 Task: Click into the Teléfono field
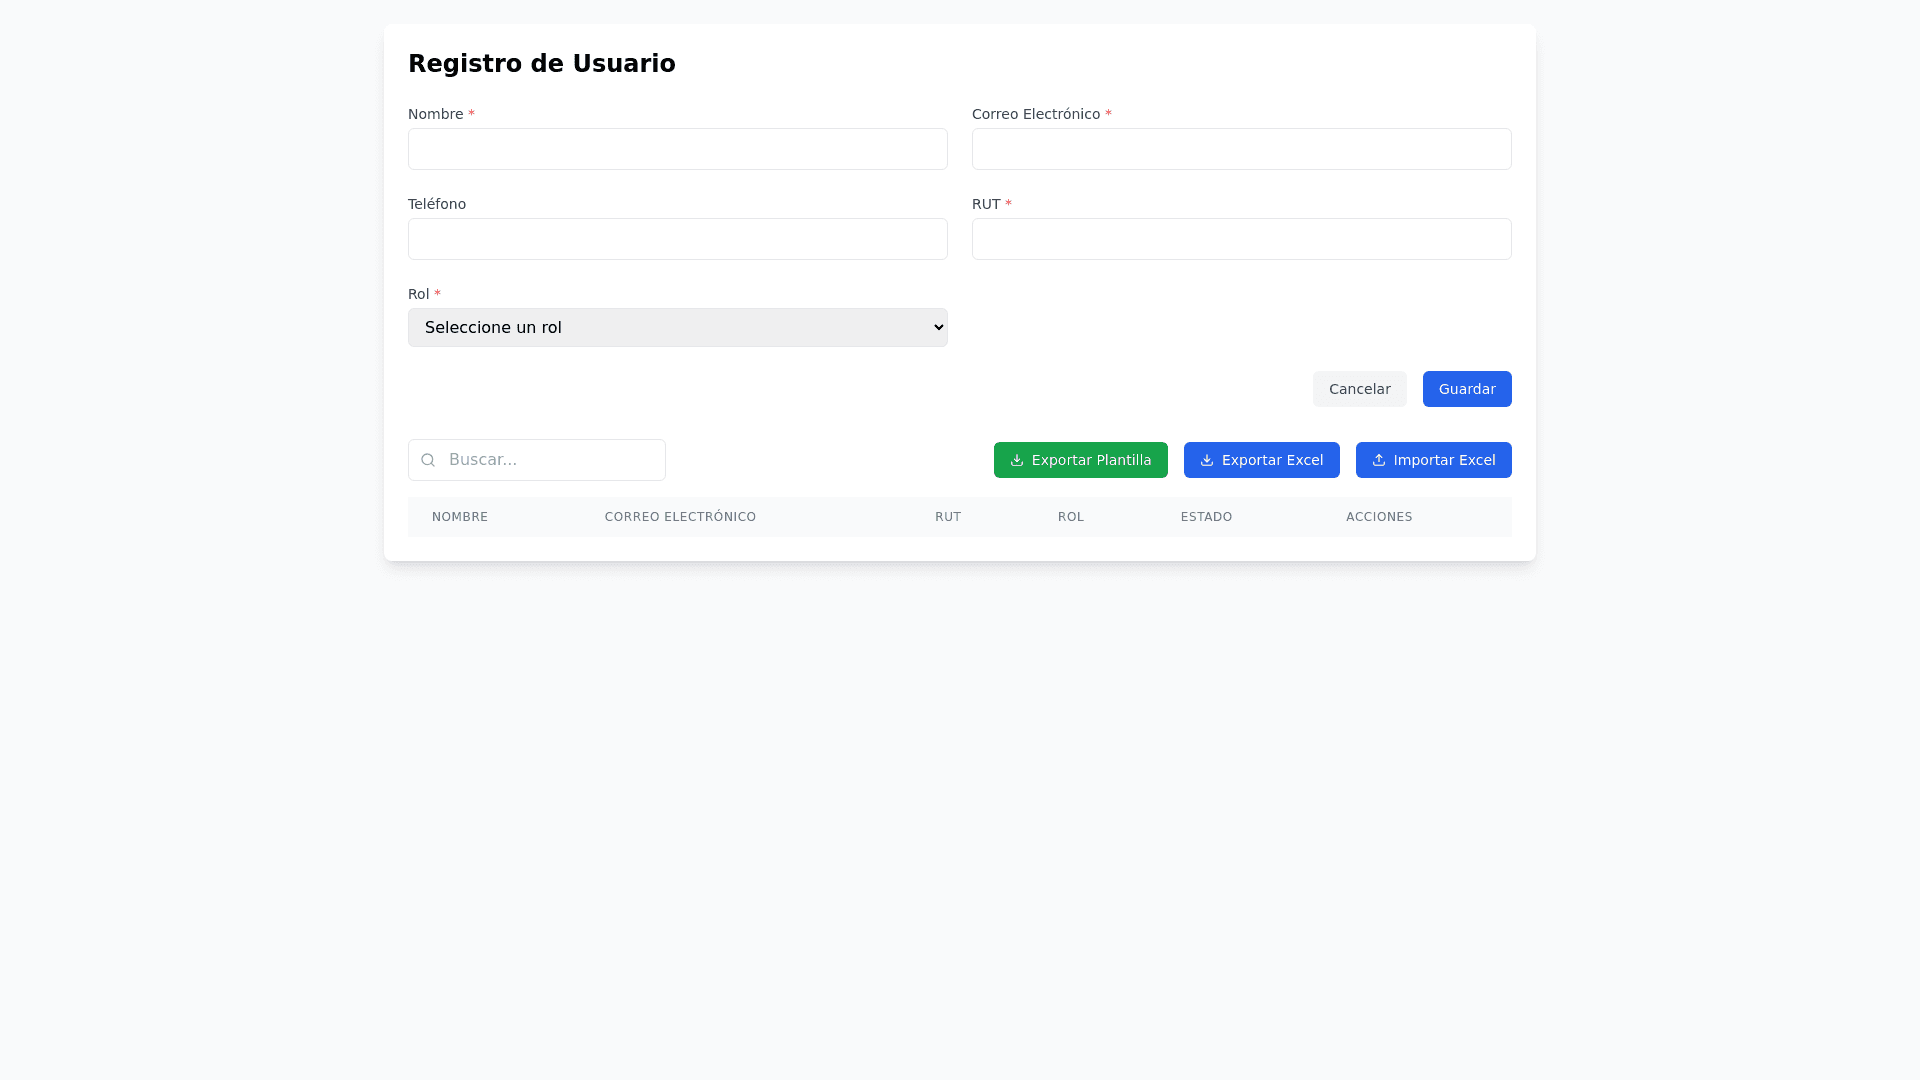coord(677,239)
